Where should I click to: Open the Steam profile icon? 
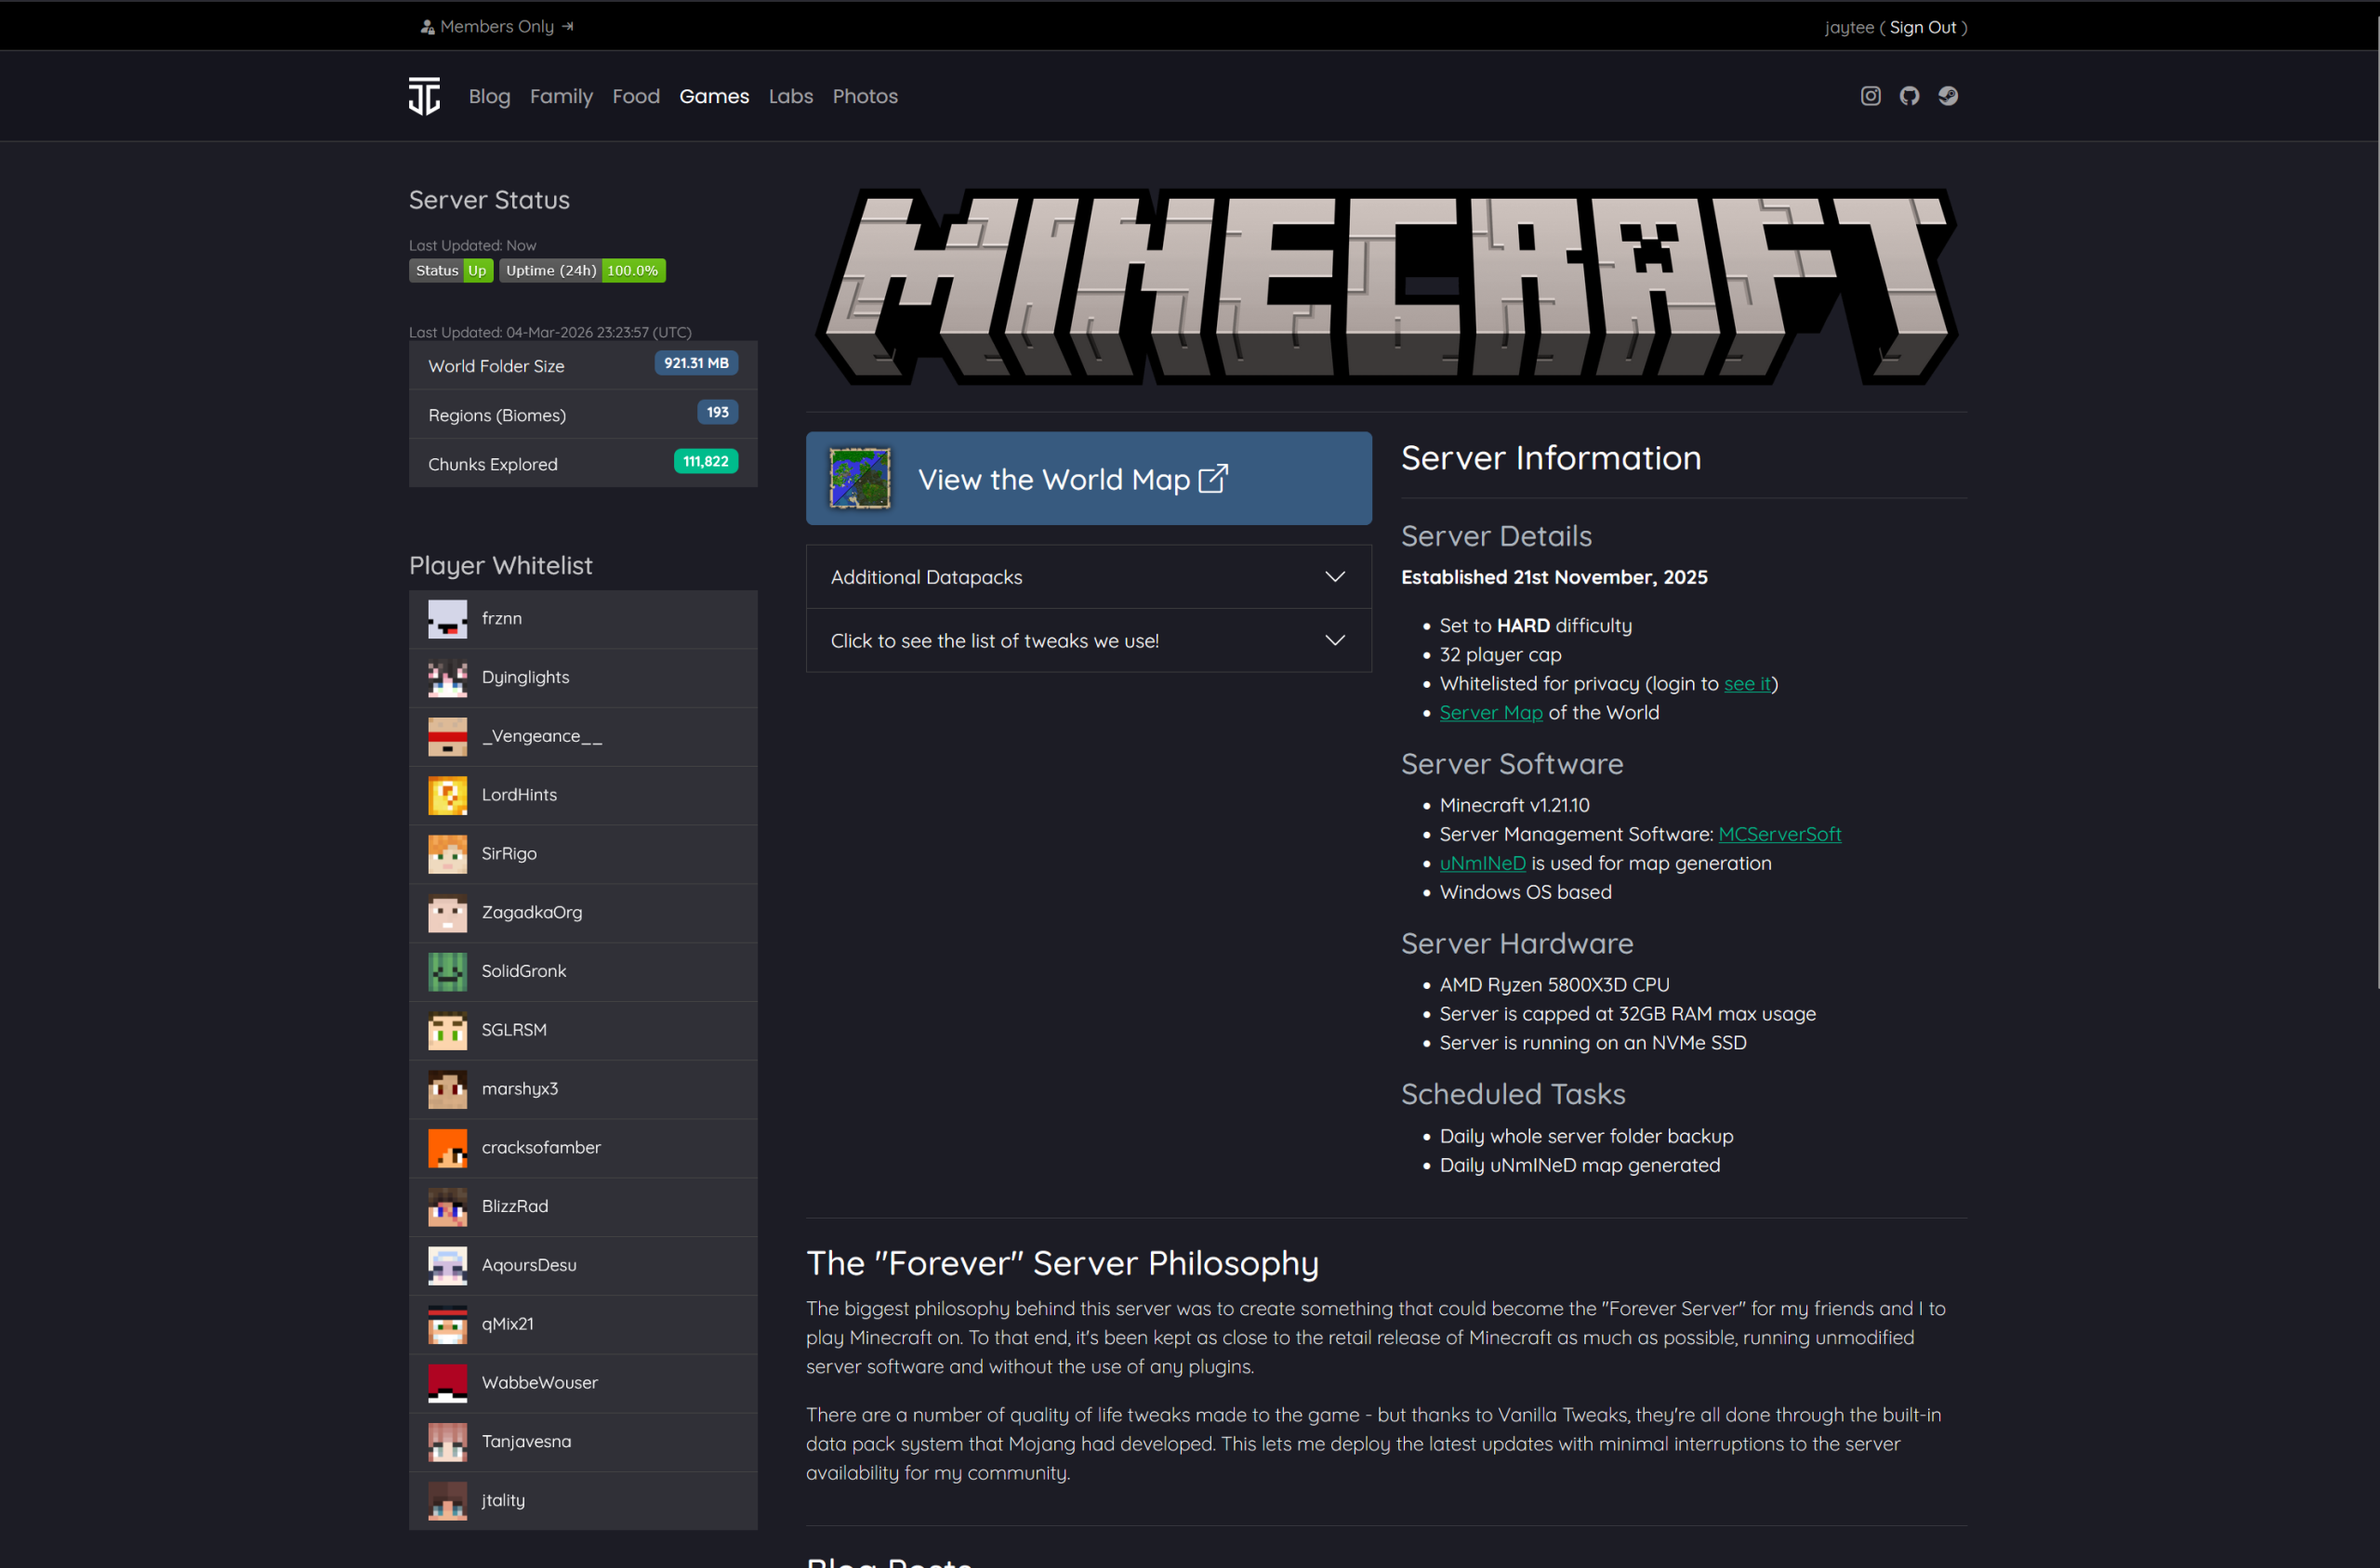tap(1948, 96)
